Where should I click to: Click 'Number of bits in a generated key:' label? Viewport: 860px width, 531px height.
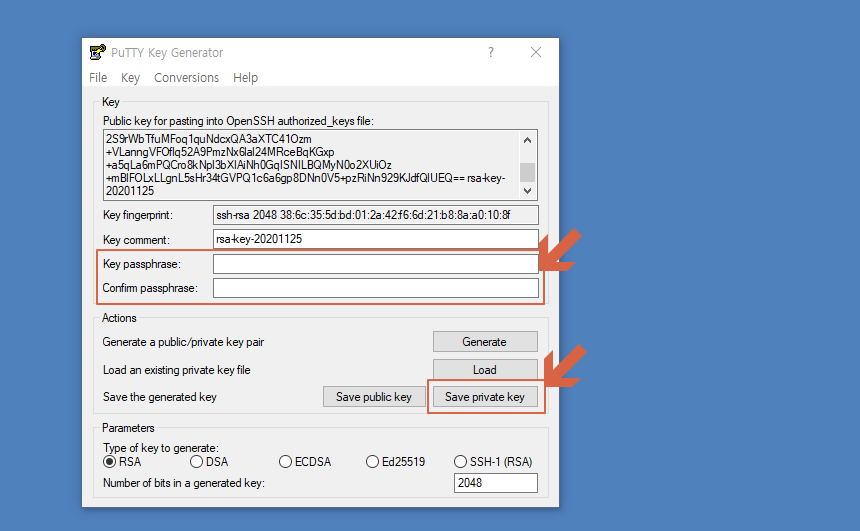coord(184,483)
